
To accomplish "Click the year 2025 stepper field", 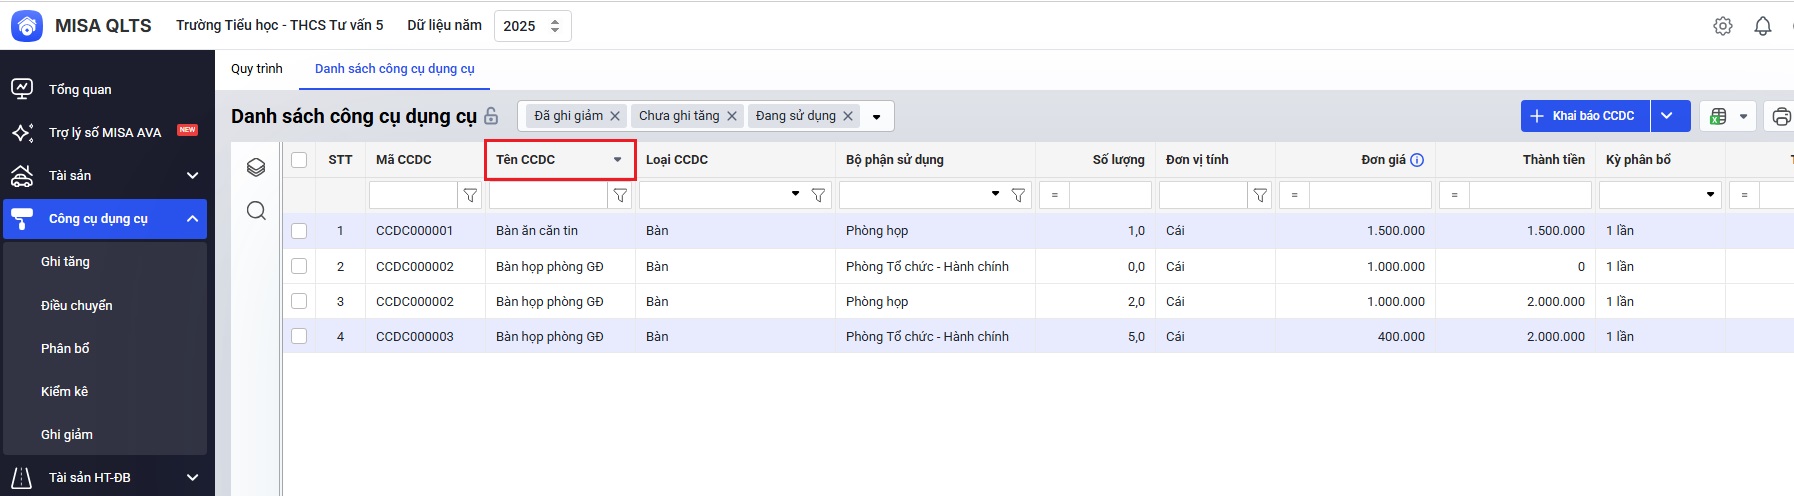I will (x=532, y=26).
